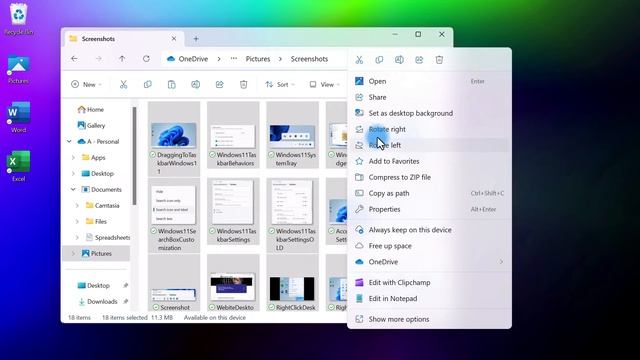Collapse the A - Personal tree node
This screenshot has height=360, width=640.
69,142
